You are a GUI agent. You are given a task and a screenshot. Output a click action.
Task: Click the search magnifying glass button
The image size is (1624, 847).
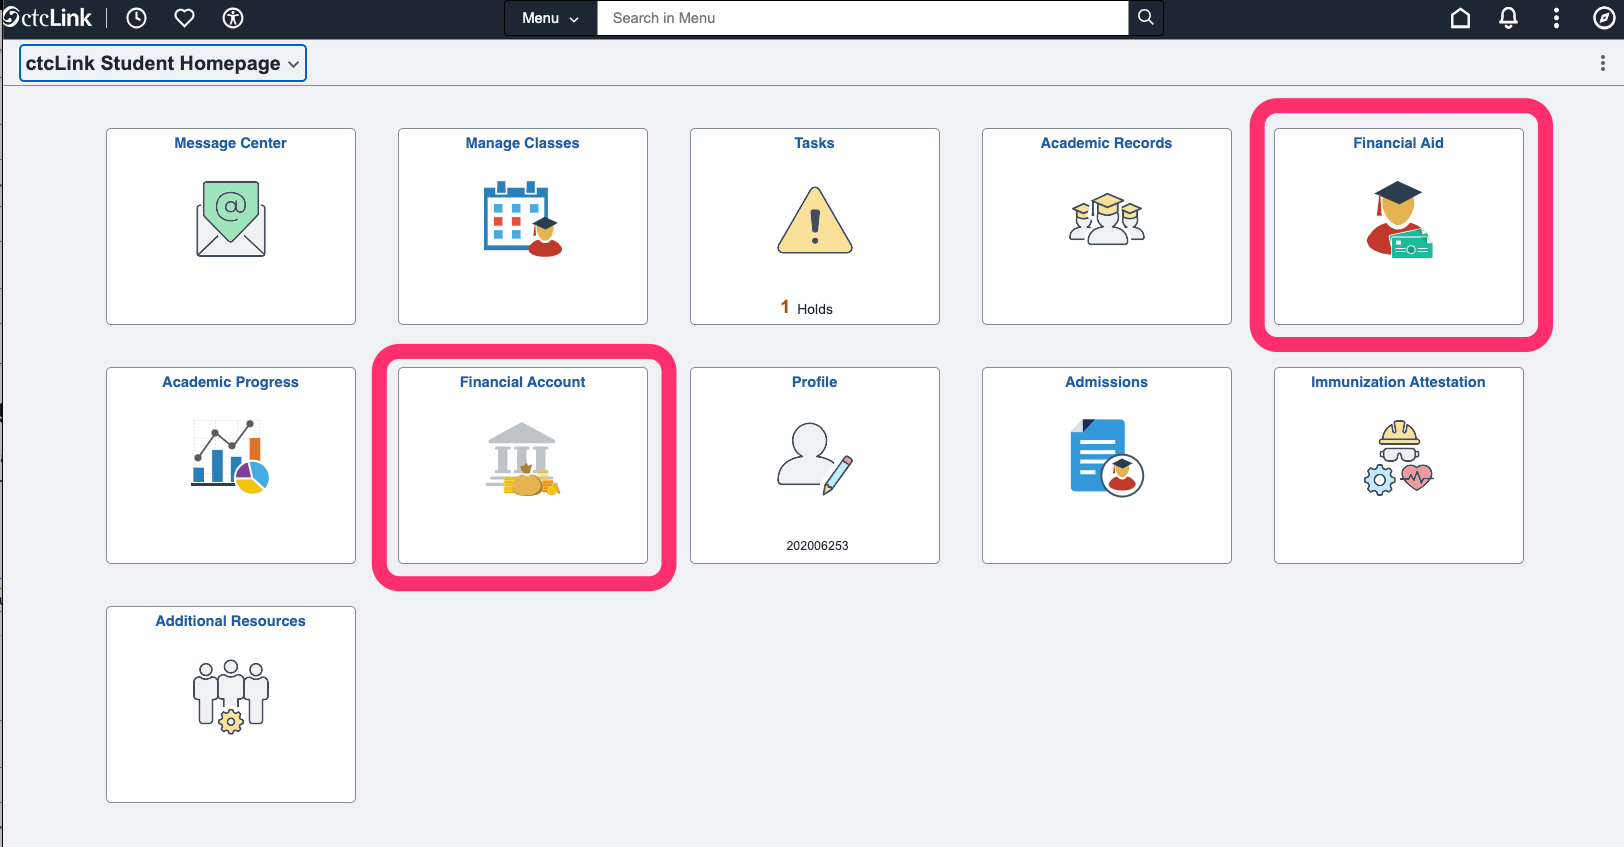[1146, 18]
